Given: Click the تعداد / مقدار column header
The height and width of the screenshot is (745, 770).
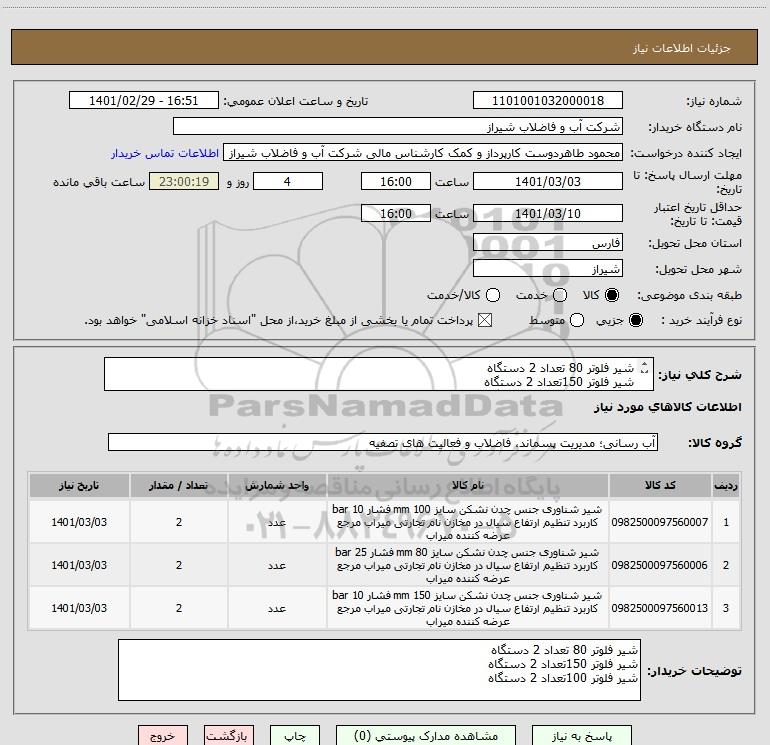Looking at the screenshot, I should (179, 485).
